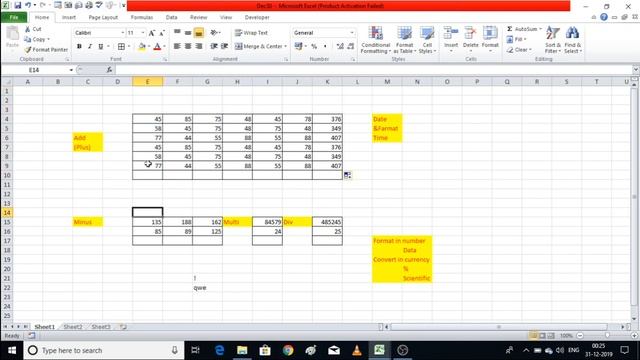Click the Increase Font Size icon
The height and width of the screenshot is (360, 640).
(x=151, y=33)
